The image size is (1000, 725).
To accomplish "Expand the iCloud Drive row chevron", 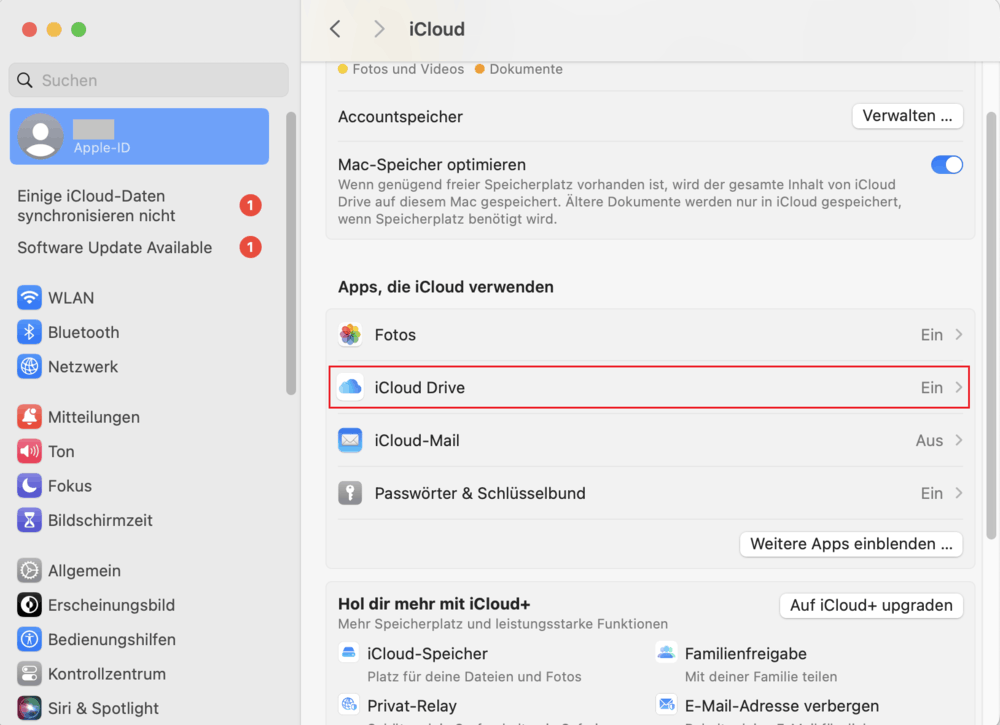I will click(x=959, y=388).
